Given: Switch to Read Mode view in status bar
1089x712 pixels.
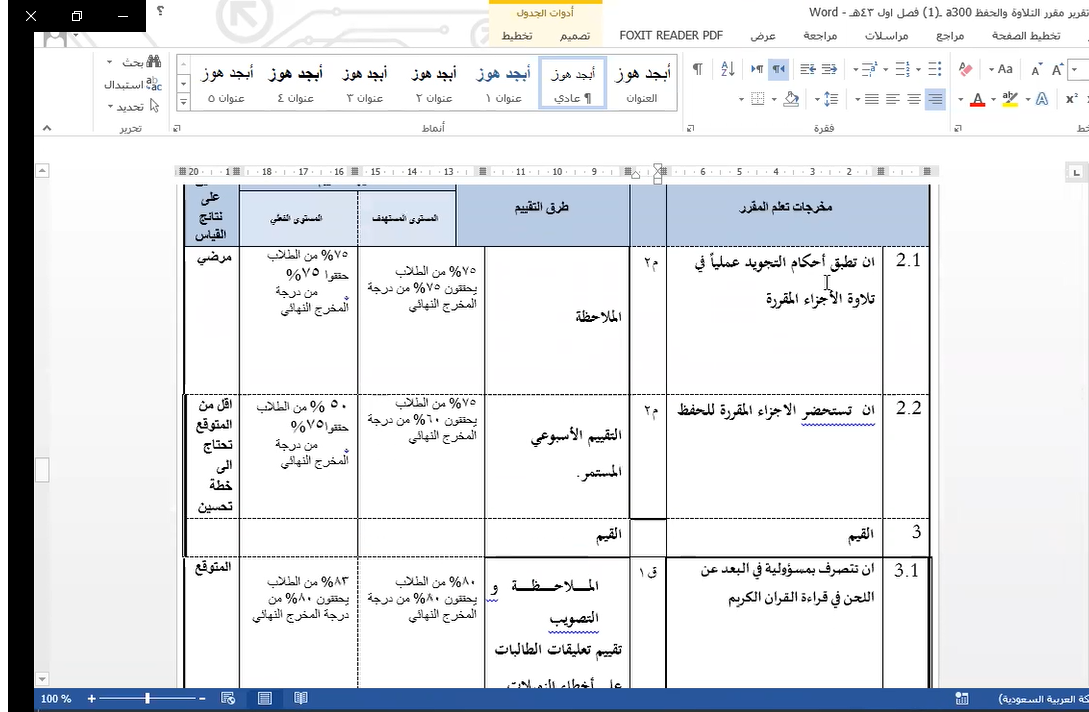Looking at the screenshot, I should click(300, 699).
